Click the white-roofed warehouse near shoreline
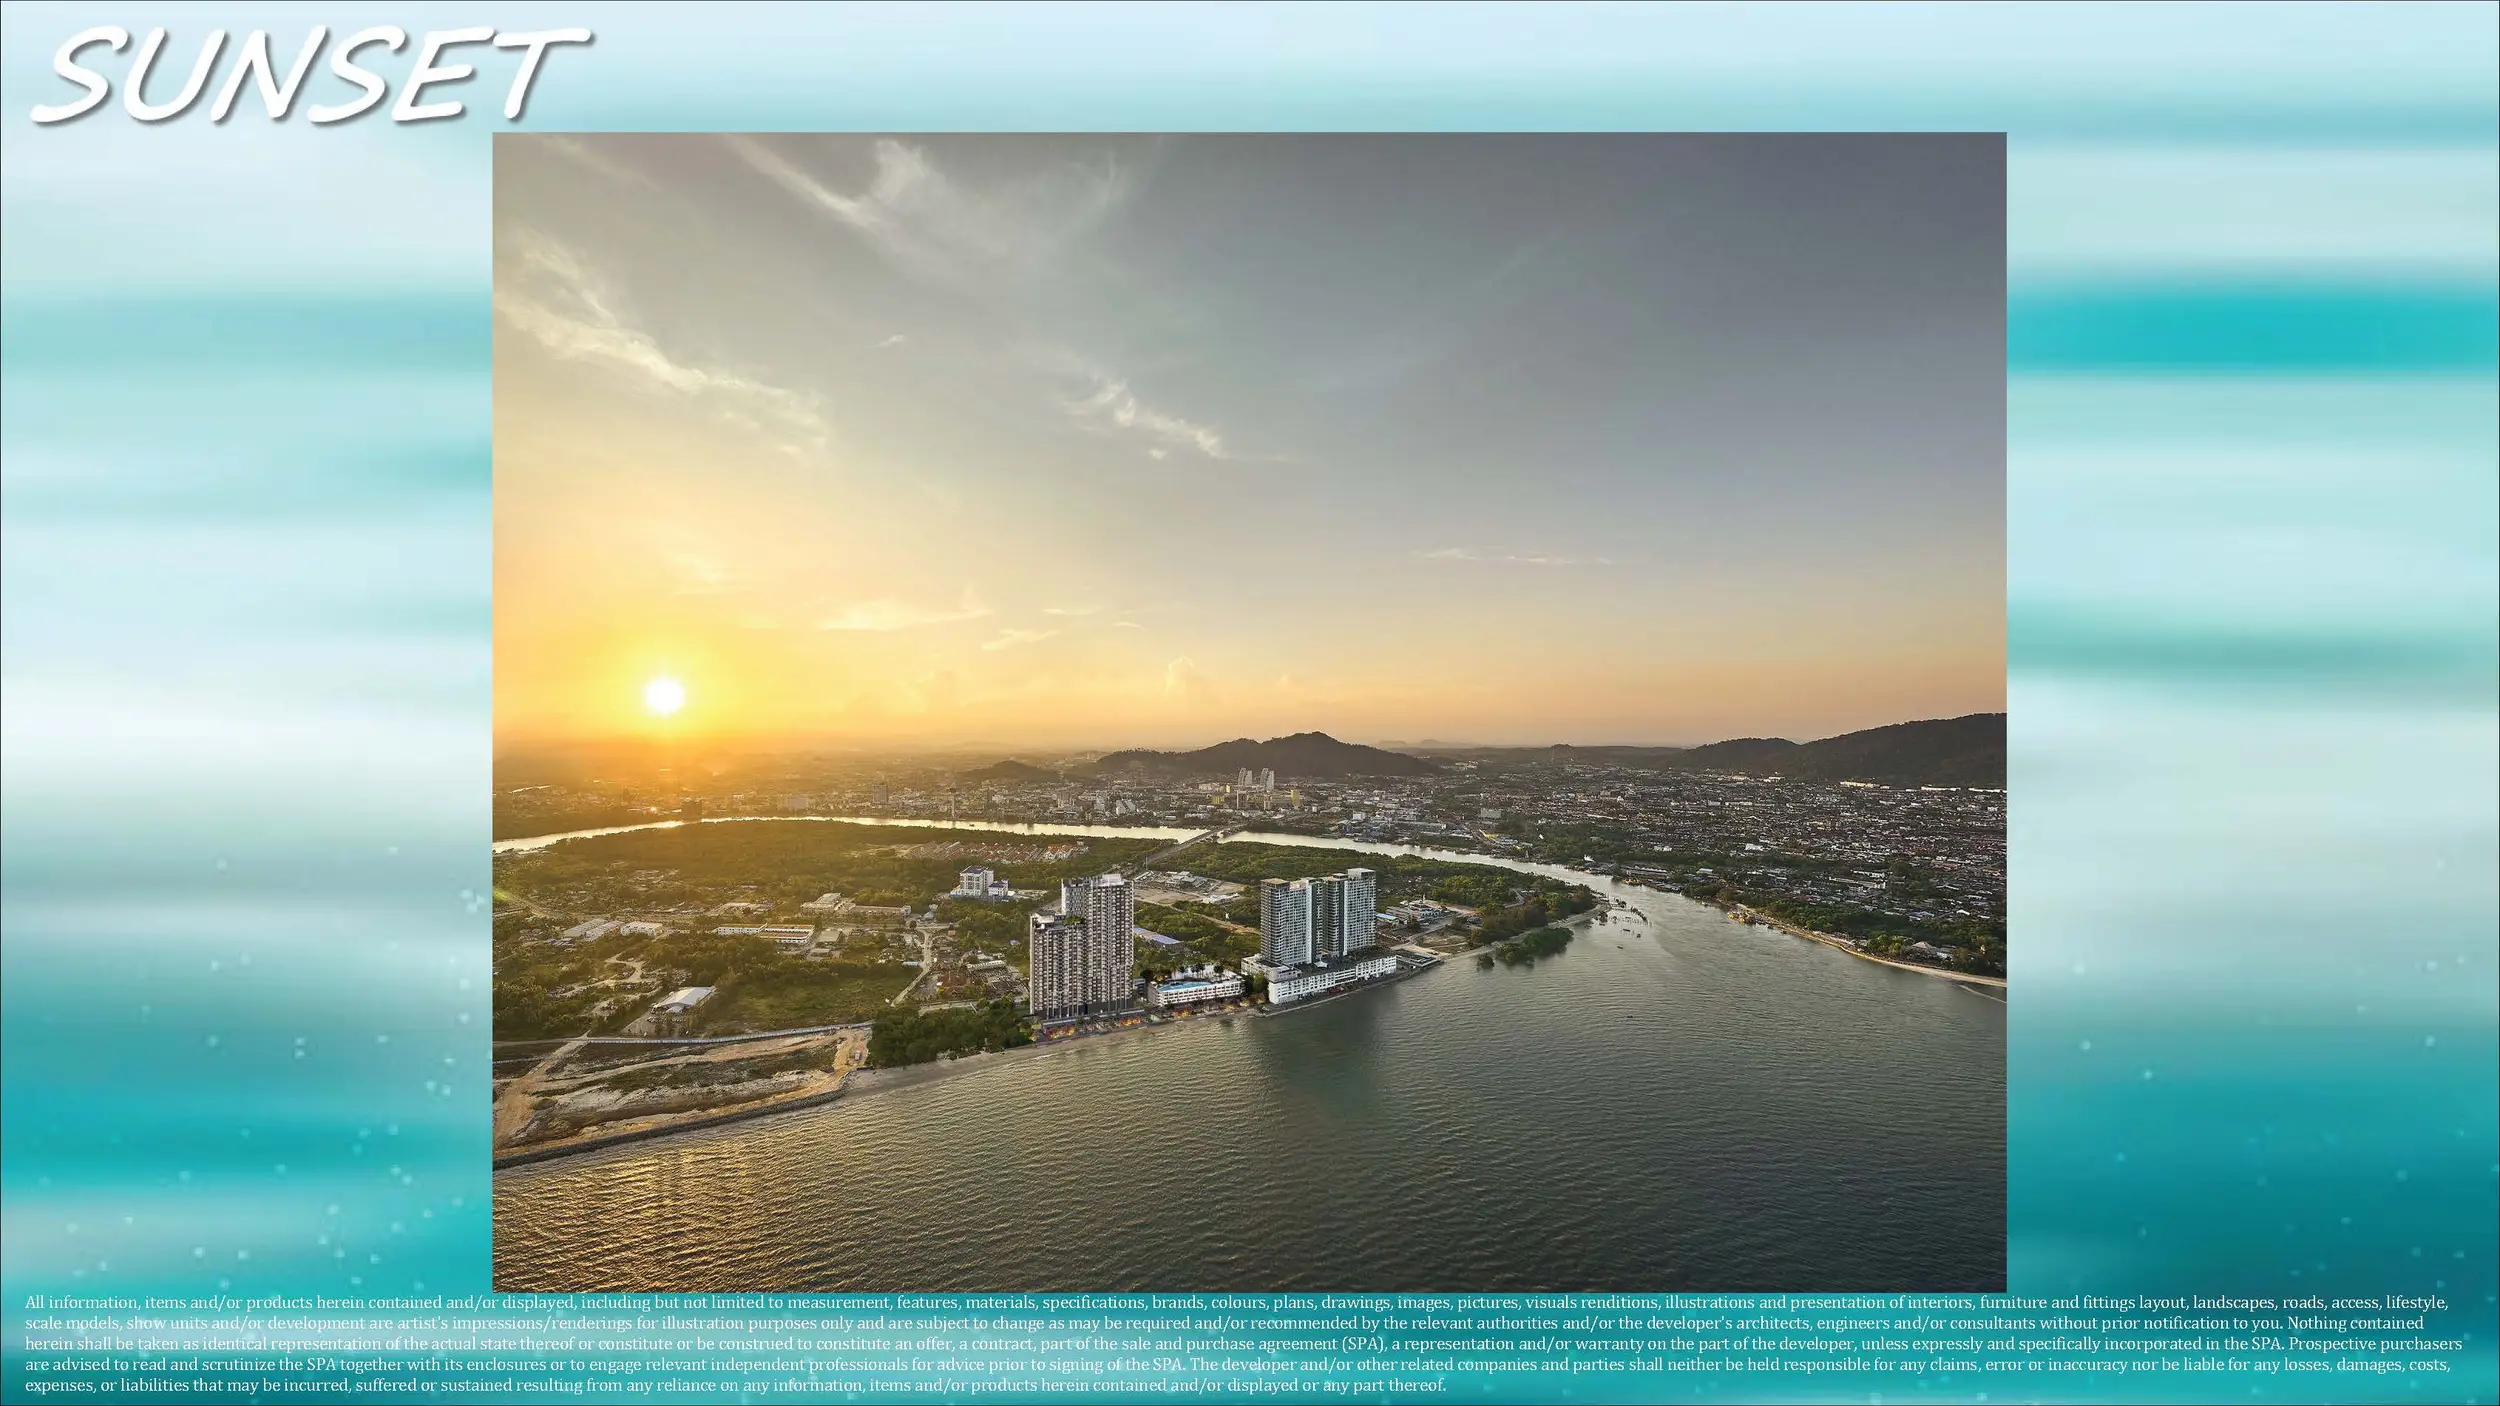Screen dimensions: 2500x1406 click(x=685, y=998)
